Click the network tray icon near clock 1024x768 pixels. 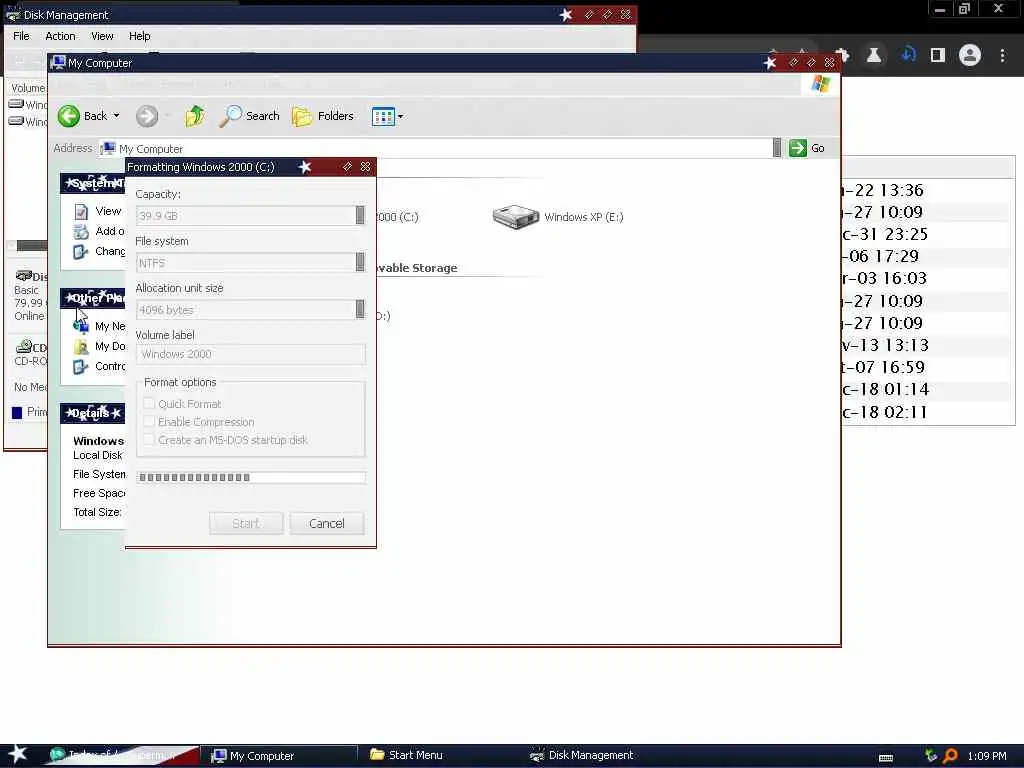931,756
